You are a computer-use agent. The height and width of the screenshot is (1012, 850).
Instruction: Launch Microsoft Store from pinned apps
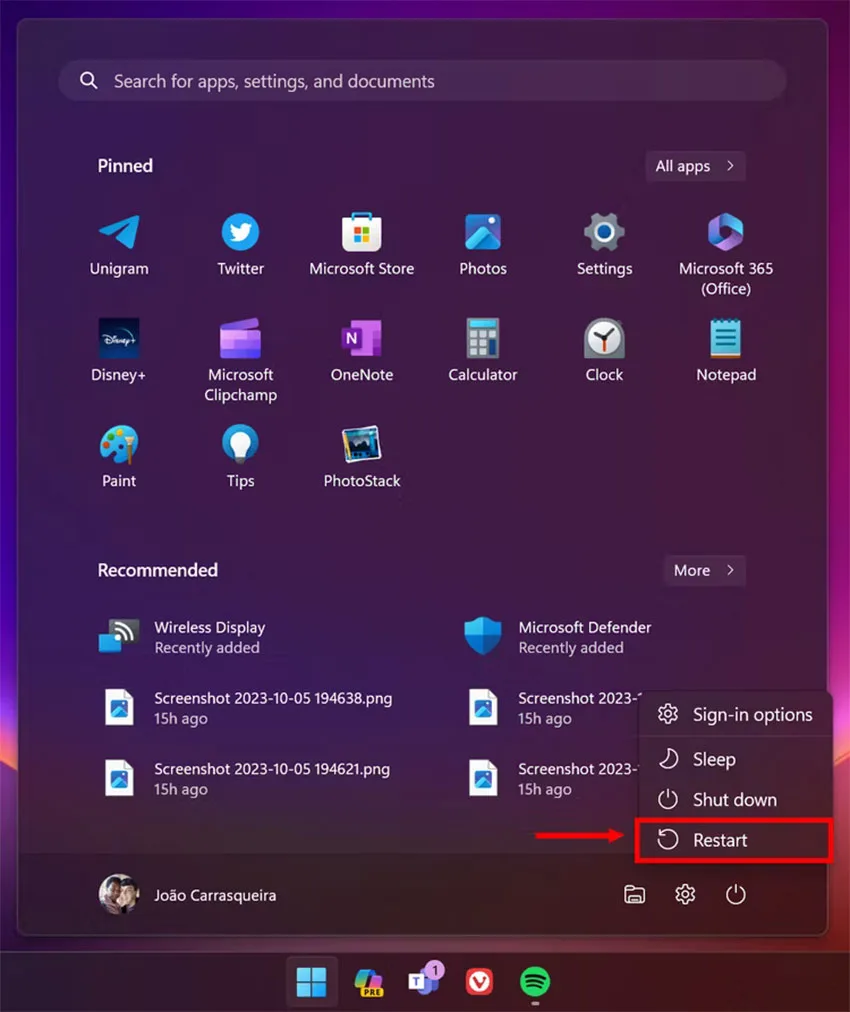(x=361, y=245)
